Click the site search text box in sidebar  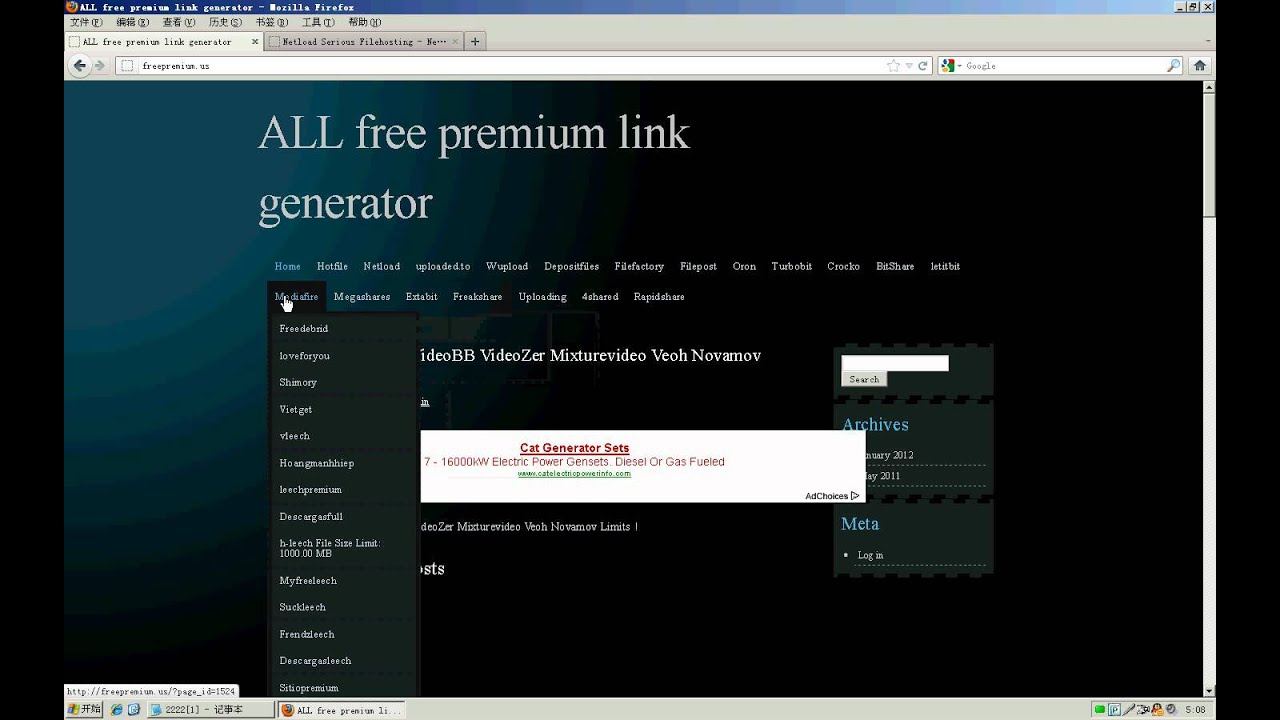coord(895,363)
